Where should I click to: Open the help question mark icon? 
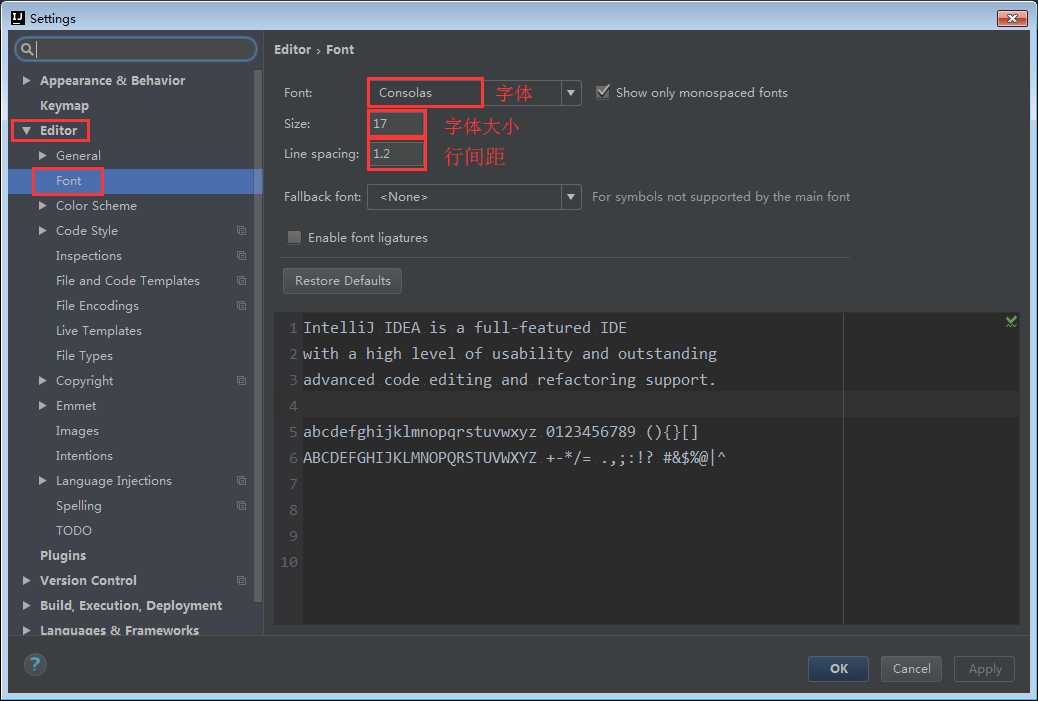35,664
